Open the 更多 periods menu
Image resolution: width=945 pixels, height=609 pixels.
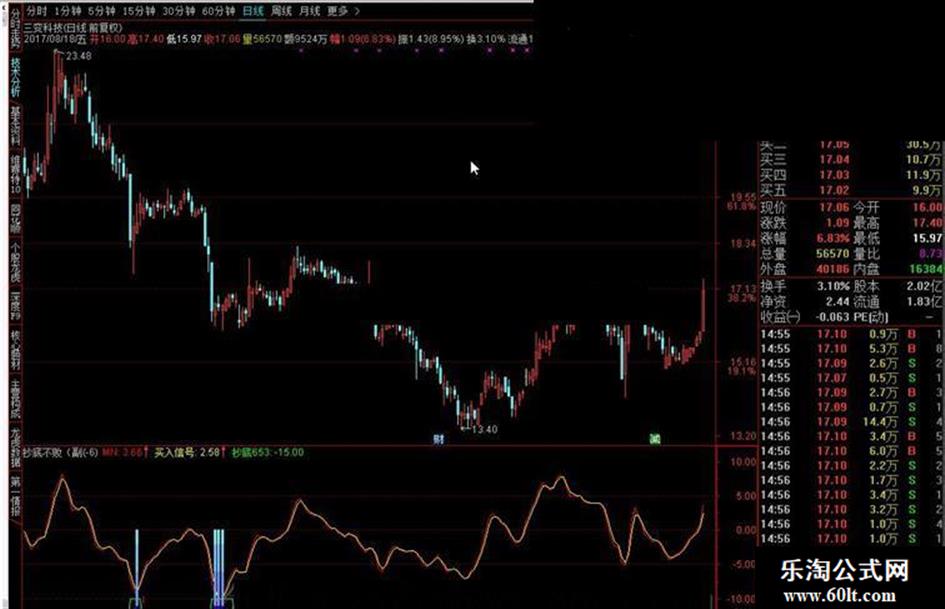[338, 11]
